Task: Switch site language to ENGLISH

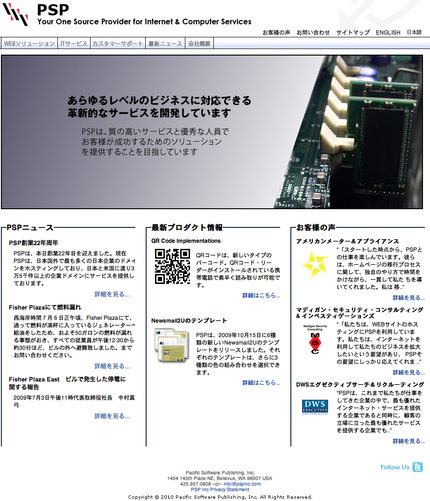Action: [388, 32]
